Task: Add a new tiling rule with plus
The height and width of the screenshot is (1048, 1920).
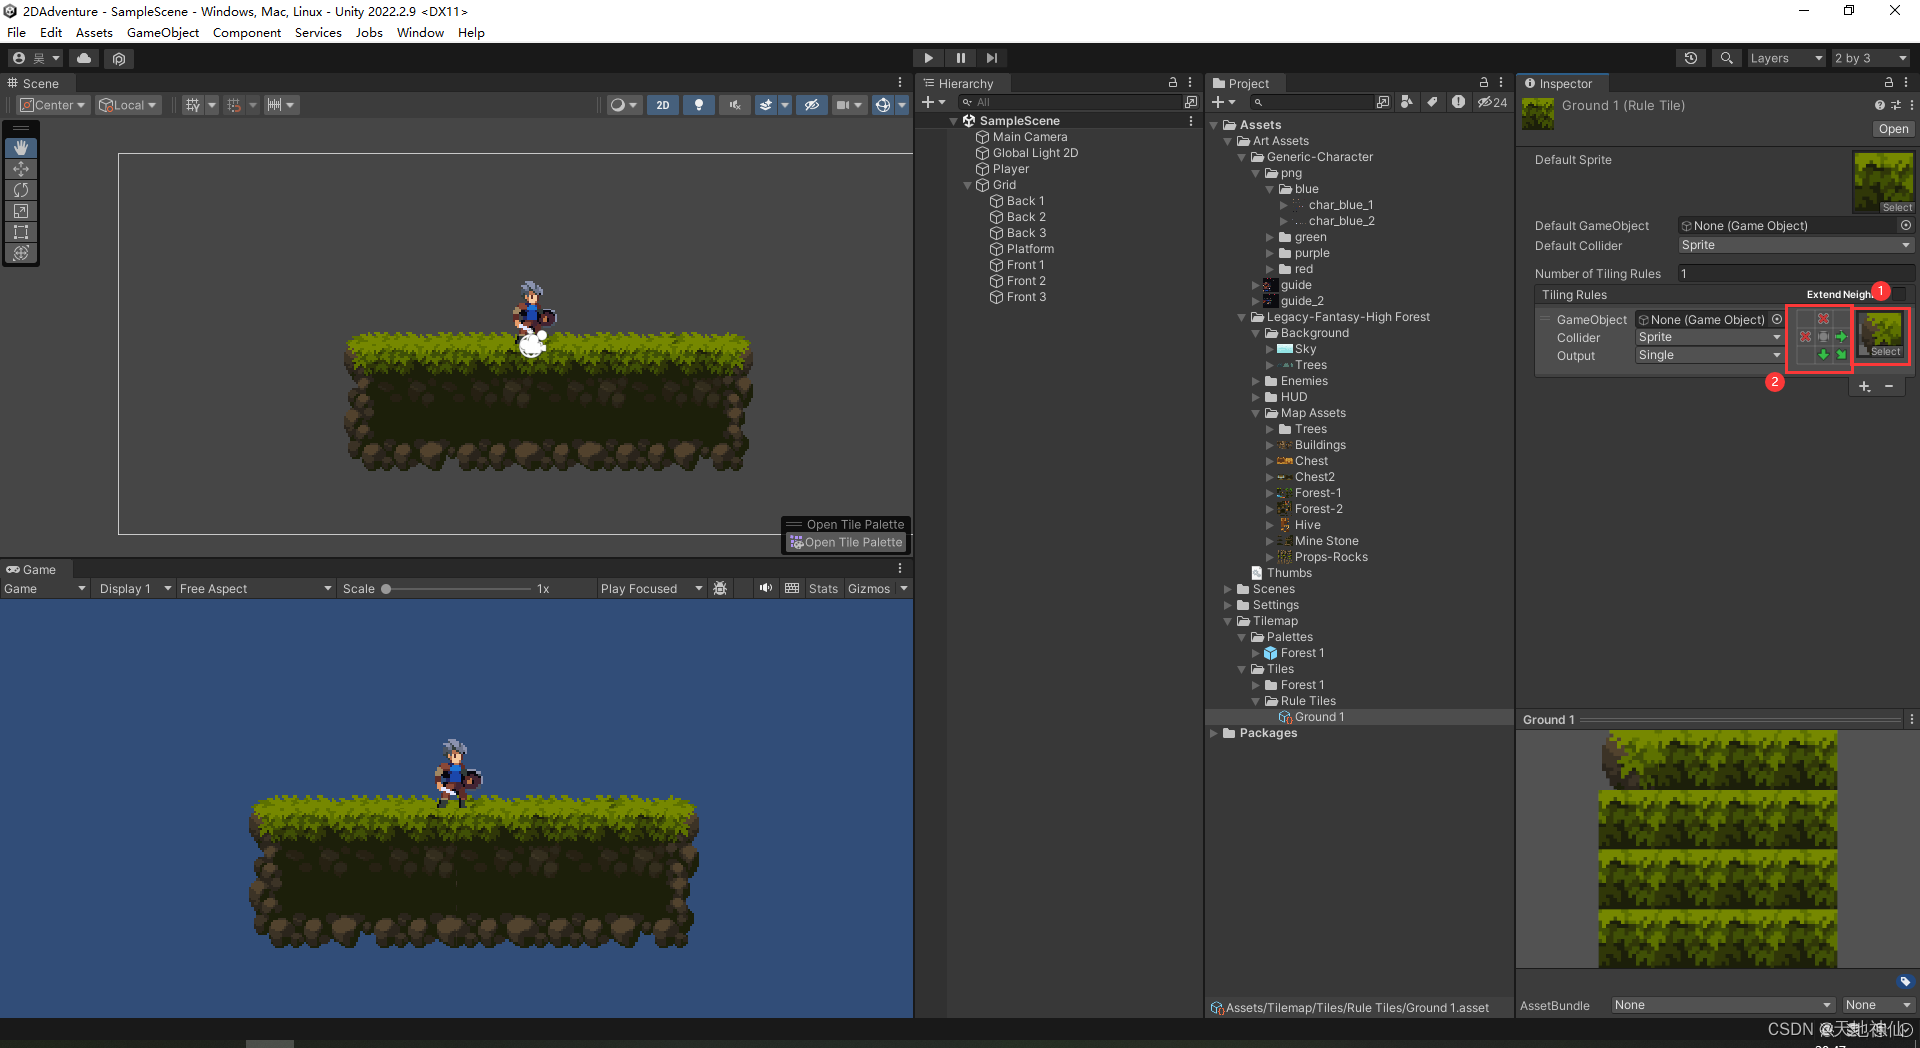Action: pos(1864,386)
